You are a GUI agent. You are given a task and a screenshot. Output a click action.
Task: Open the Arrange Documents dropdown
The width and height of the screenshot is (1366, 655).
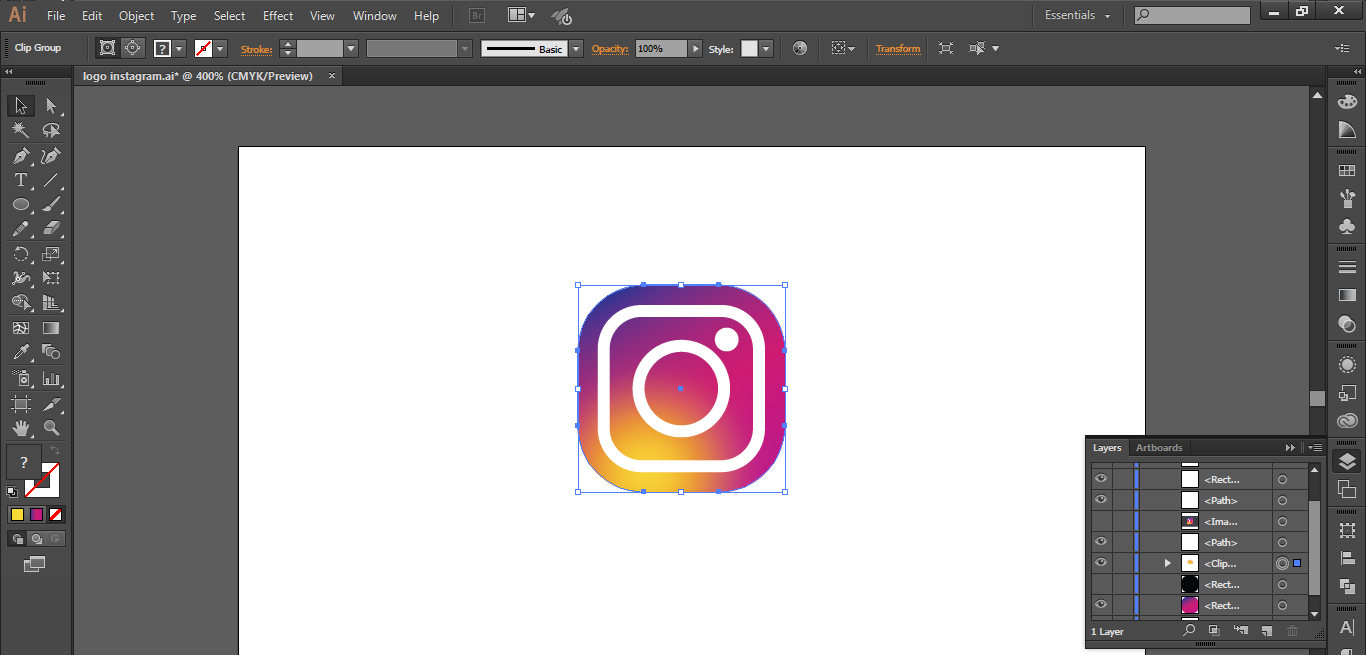point(521,15)
